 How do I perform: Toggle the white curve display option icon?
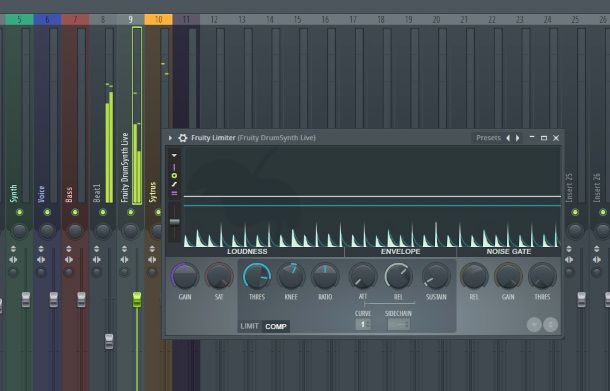pyautogui.click(x=174, y=184)
